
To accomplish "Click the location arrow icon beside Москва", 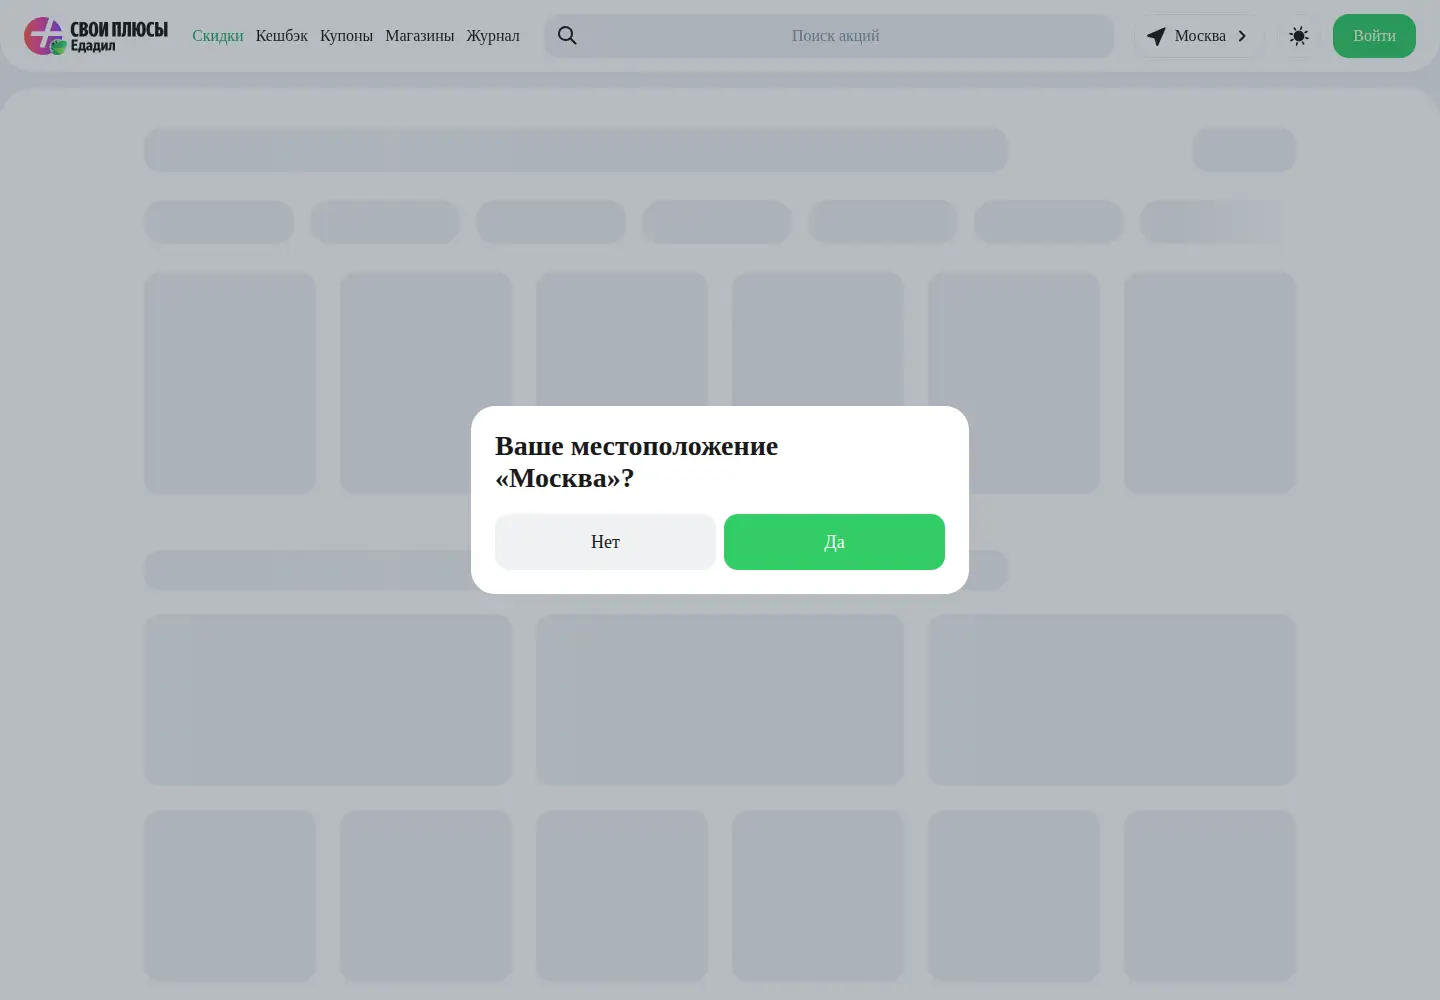I will pos(1156,36).
